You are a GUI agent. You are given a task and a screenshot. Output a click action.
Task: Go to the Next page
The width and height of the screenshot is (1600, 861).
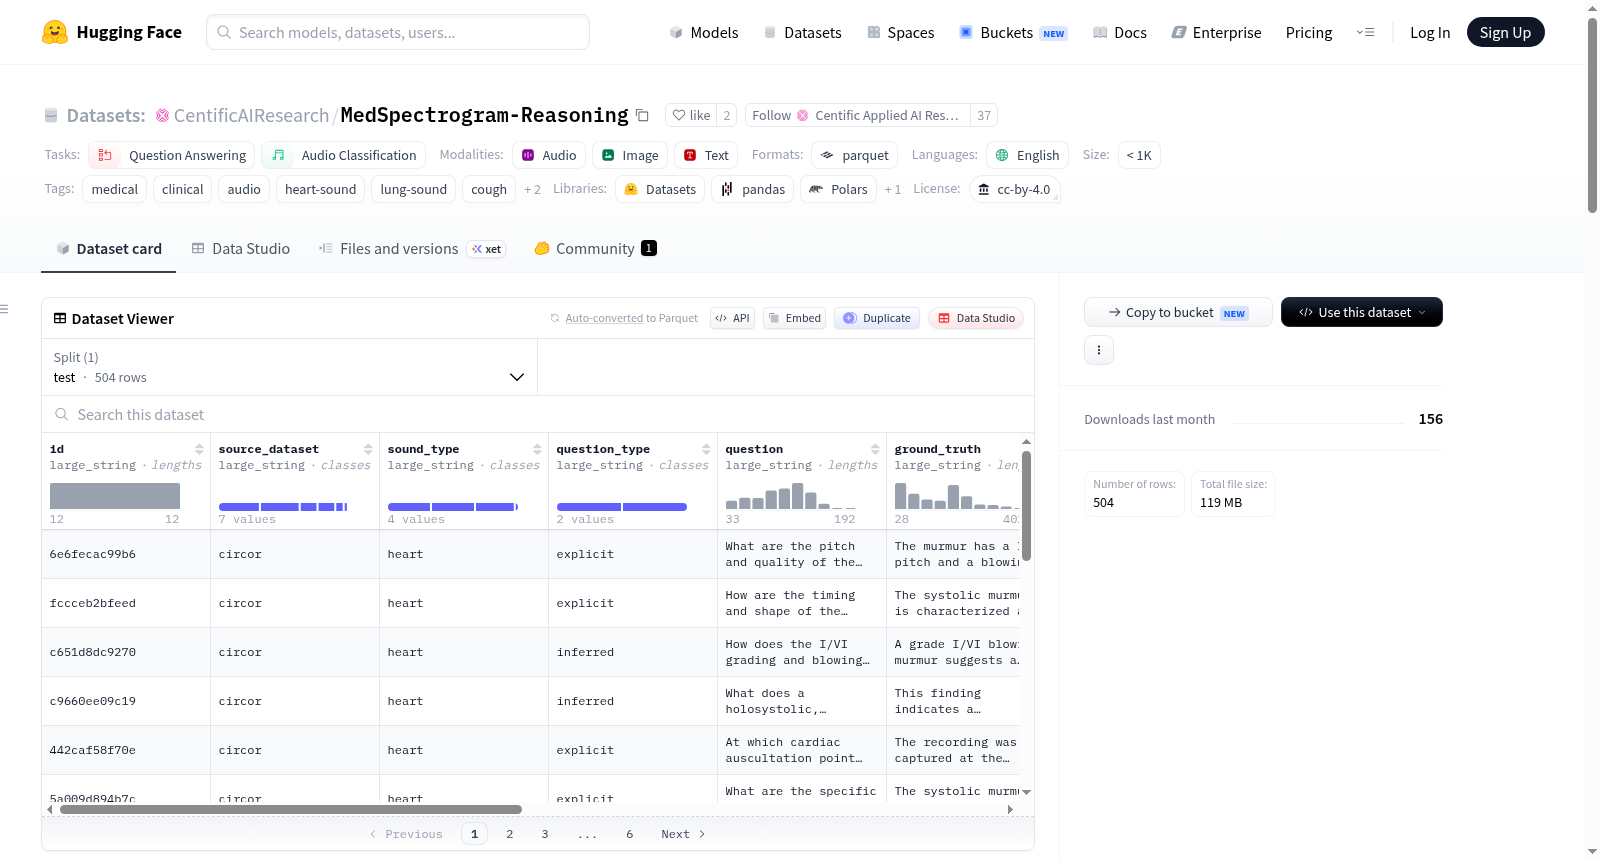683,834
